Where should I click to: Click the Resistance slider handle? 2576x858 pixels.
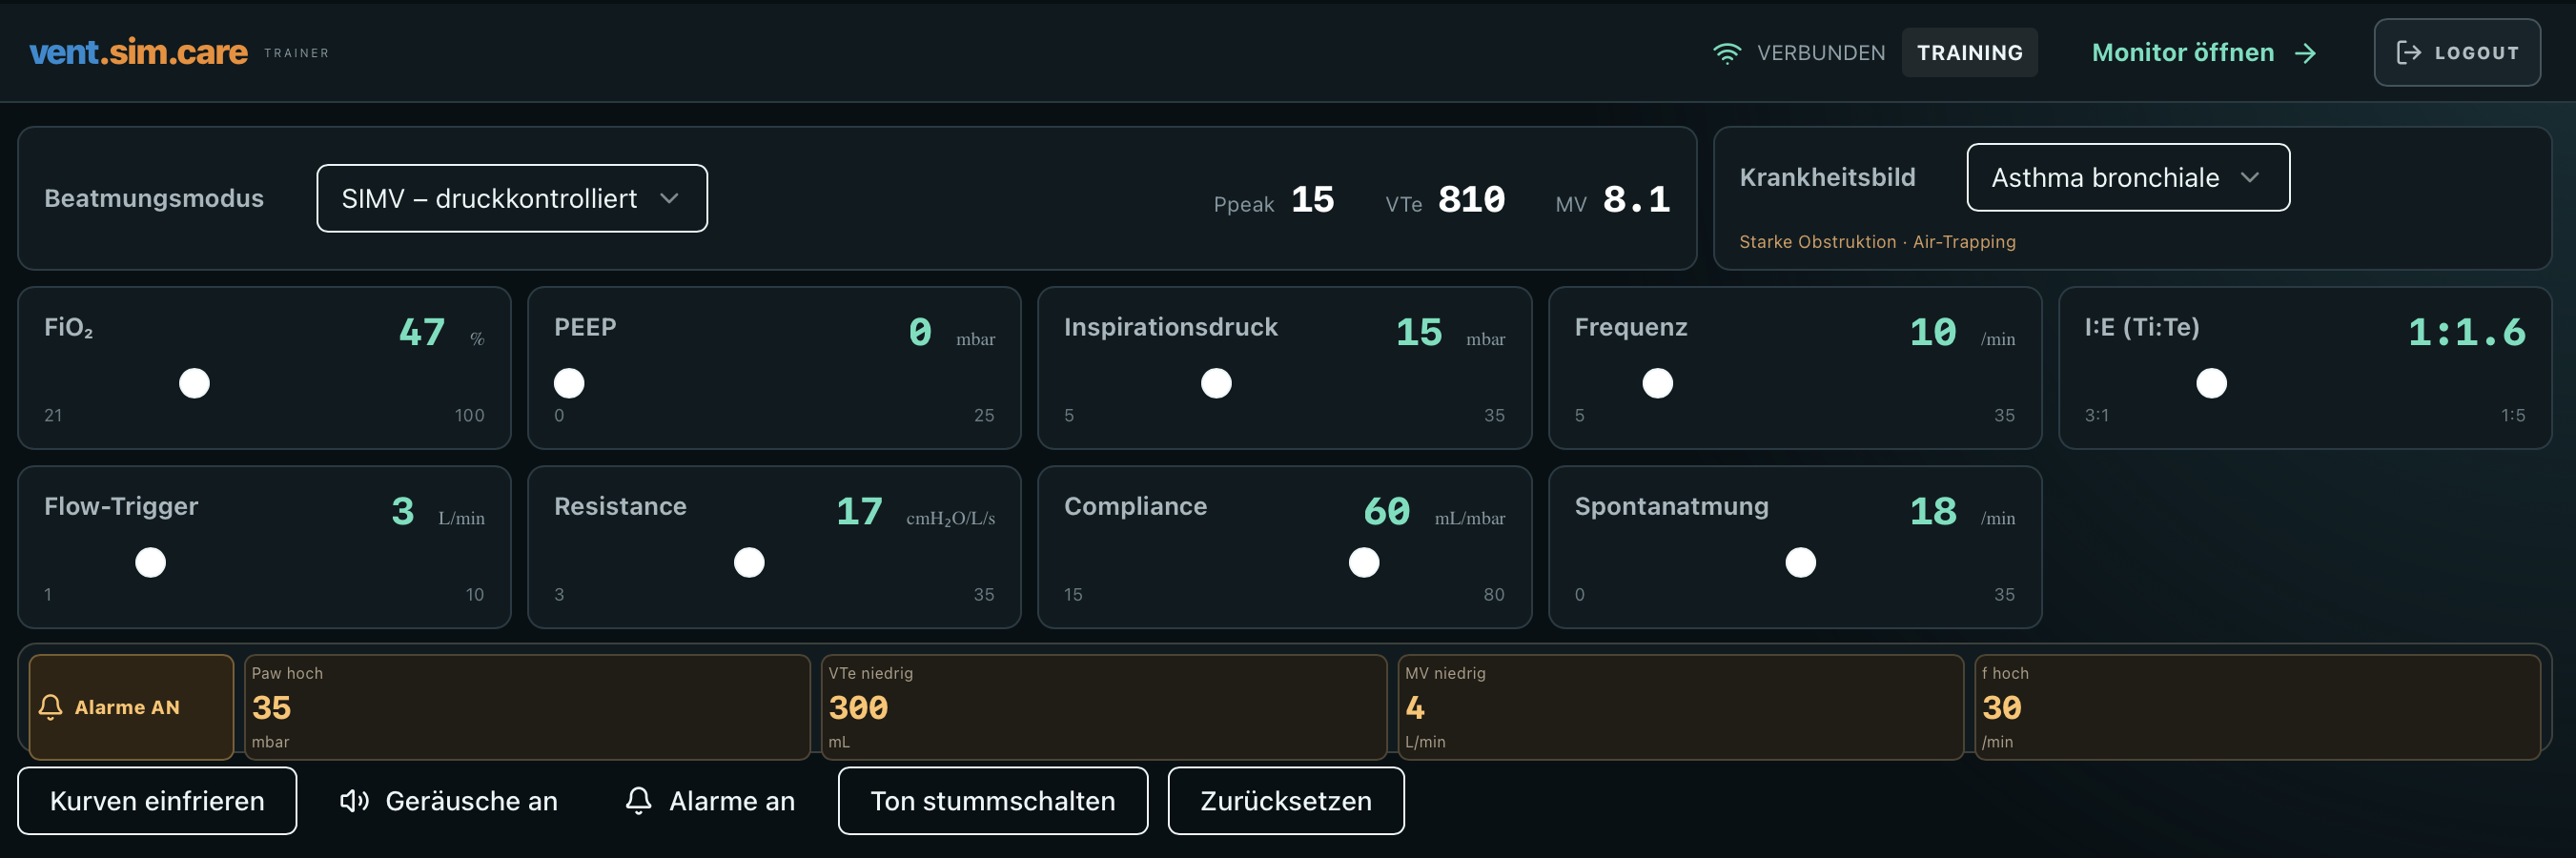pyautogui.click(x=749, y=562)
